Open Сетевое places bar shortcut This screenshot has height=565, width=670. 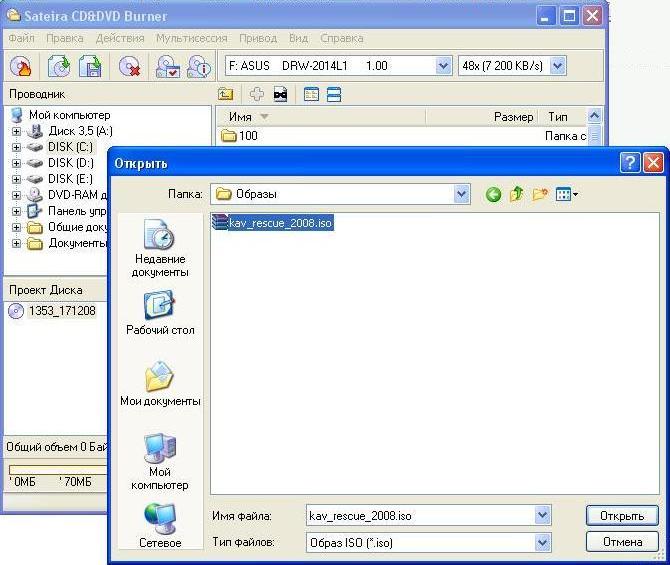coord(160,525)
